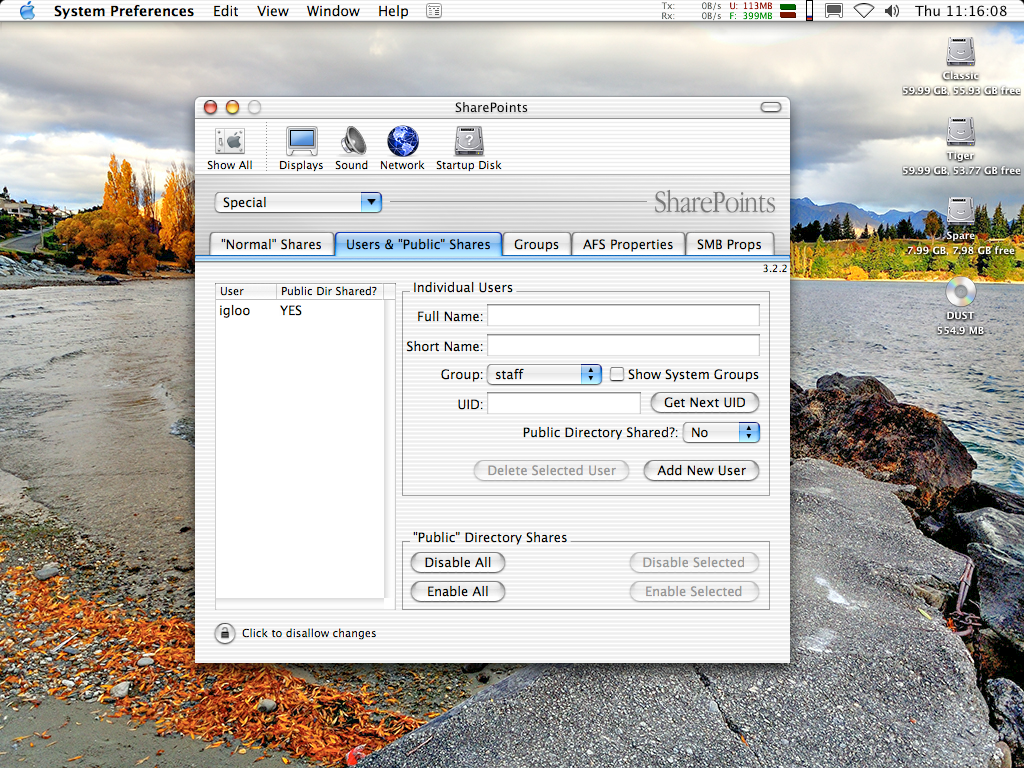Click the Show All preferences icon

[230, 148]
